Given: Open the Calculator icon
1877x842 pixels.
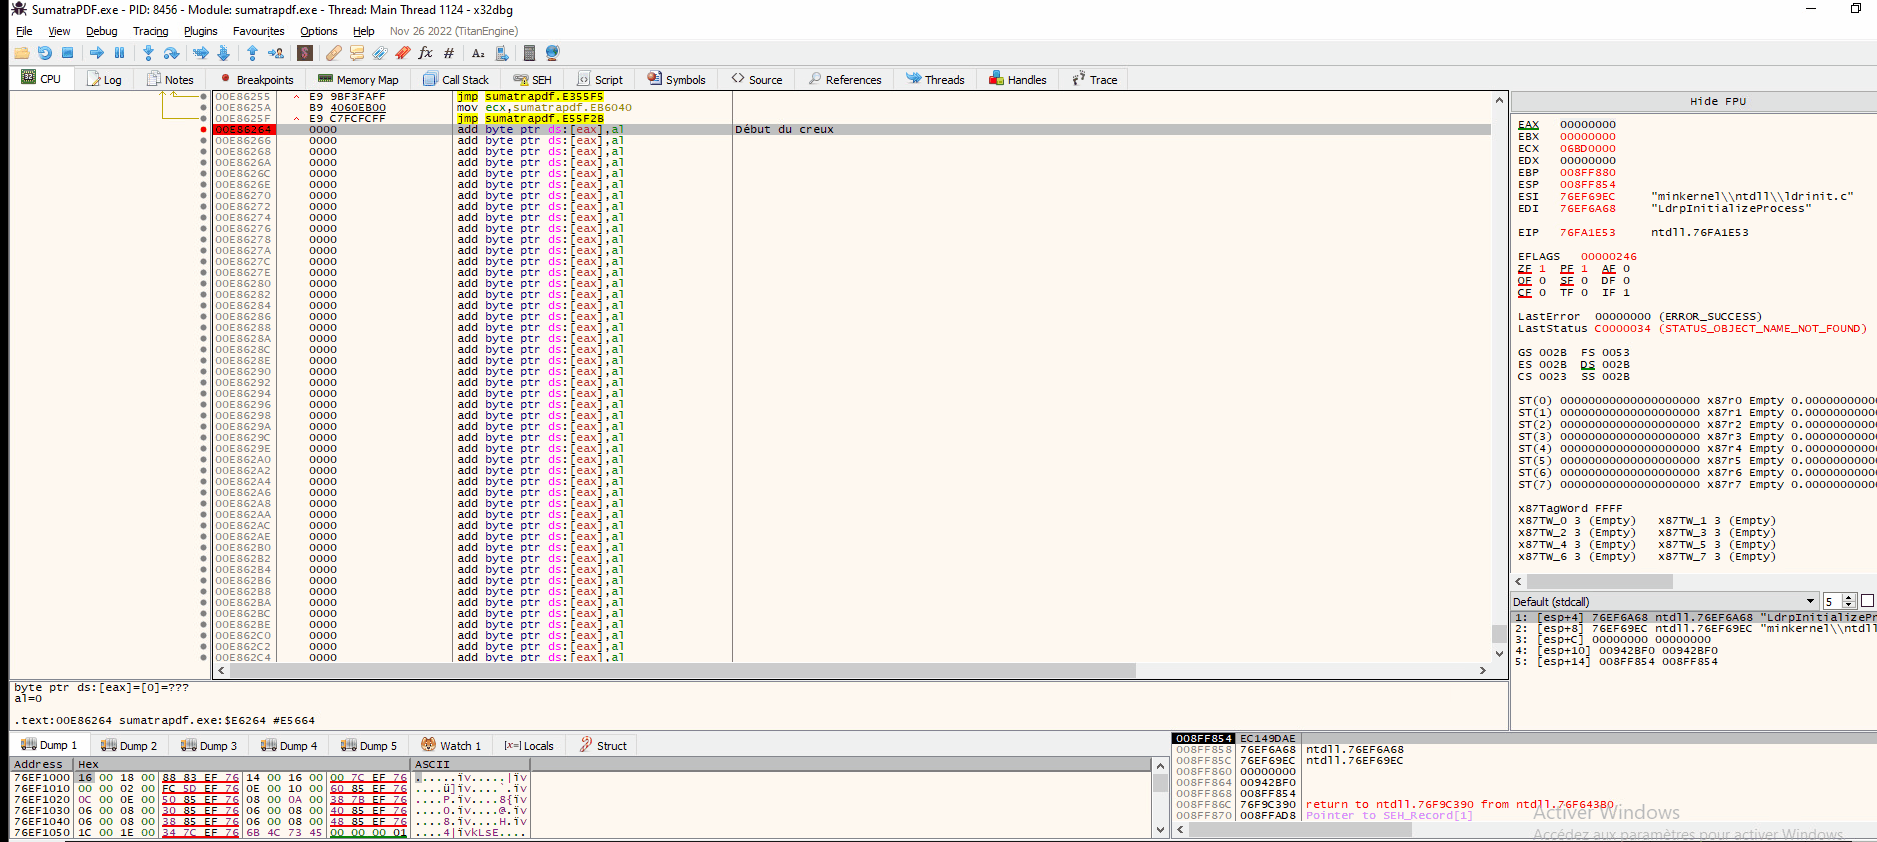Looking at the screenshot, I should (x=529, y=53).
